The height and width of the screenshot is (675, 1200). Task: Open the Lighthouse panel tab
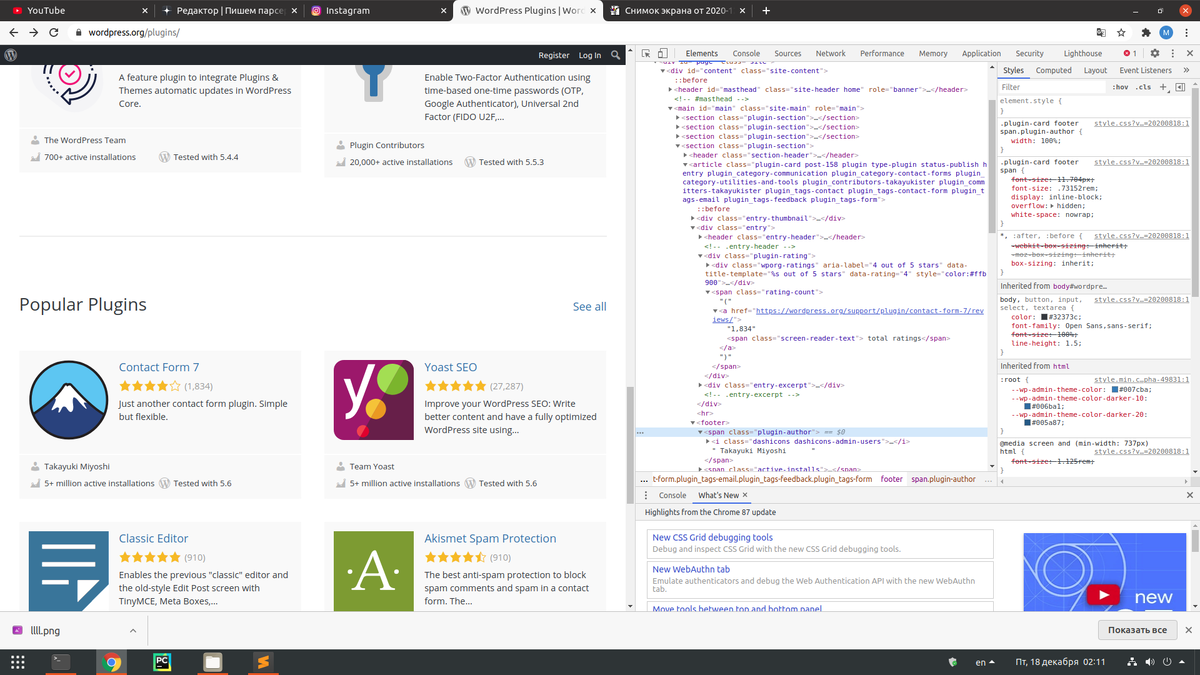pos(1083,53)
